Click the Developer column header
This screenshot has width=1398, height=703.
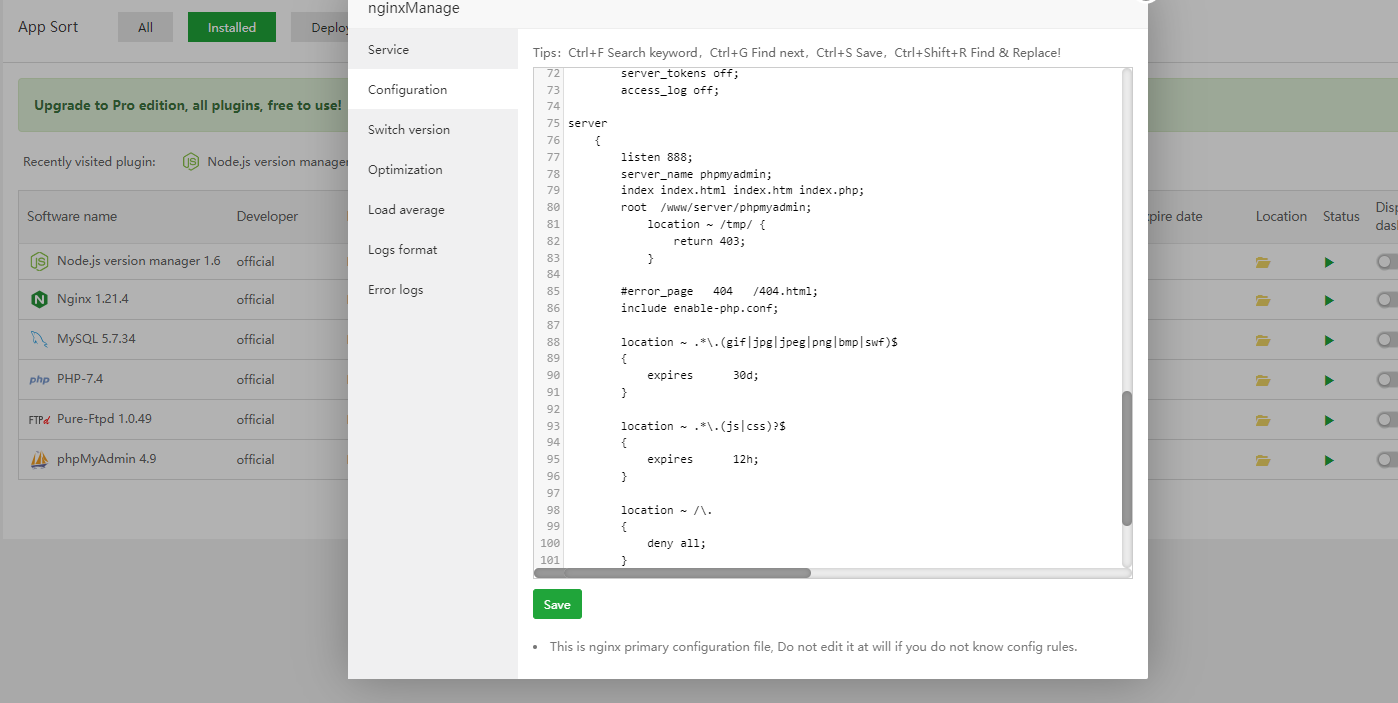(267, 216)
